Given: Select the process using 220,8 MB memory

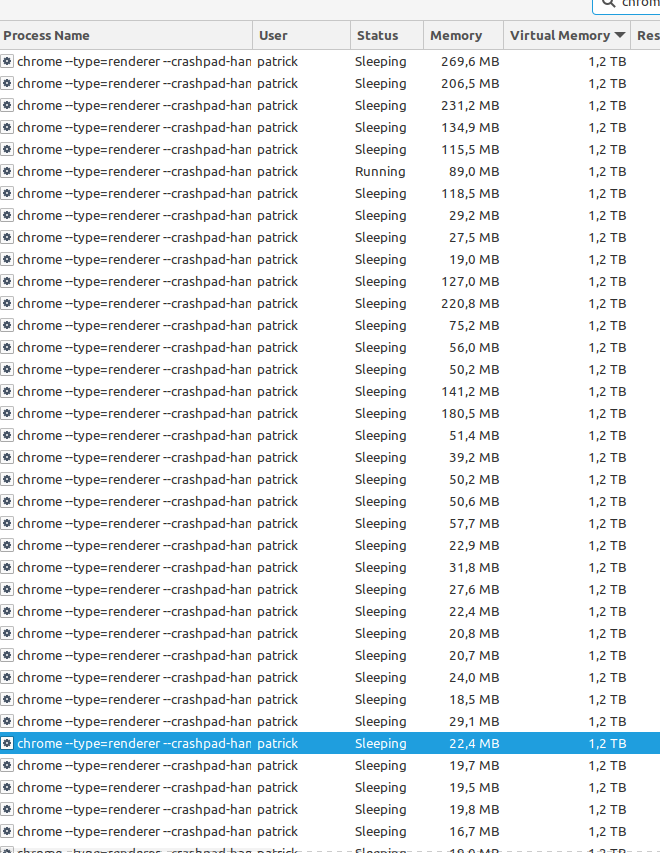Looking at the screenshot, I should 330,304.
